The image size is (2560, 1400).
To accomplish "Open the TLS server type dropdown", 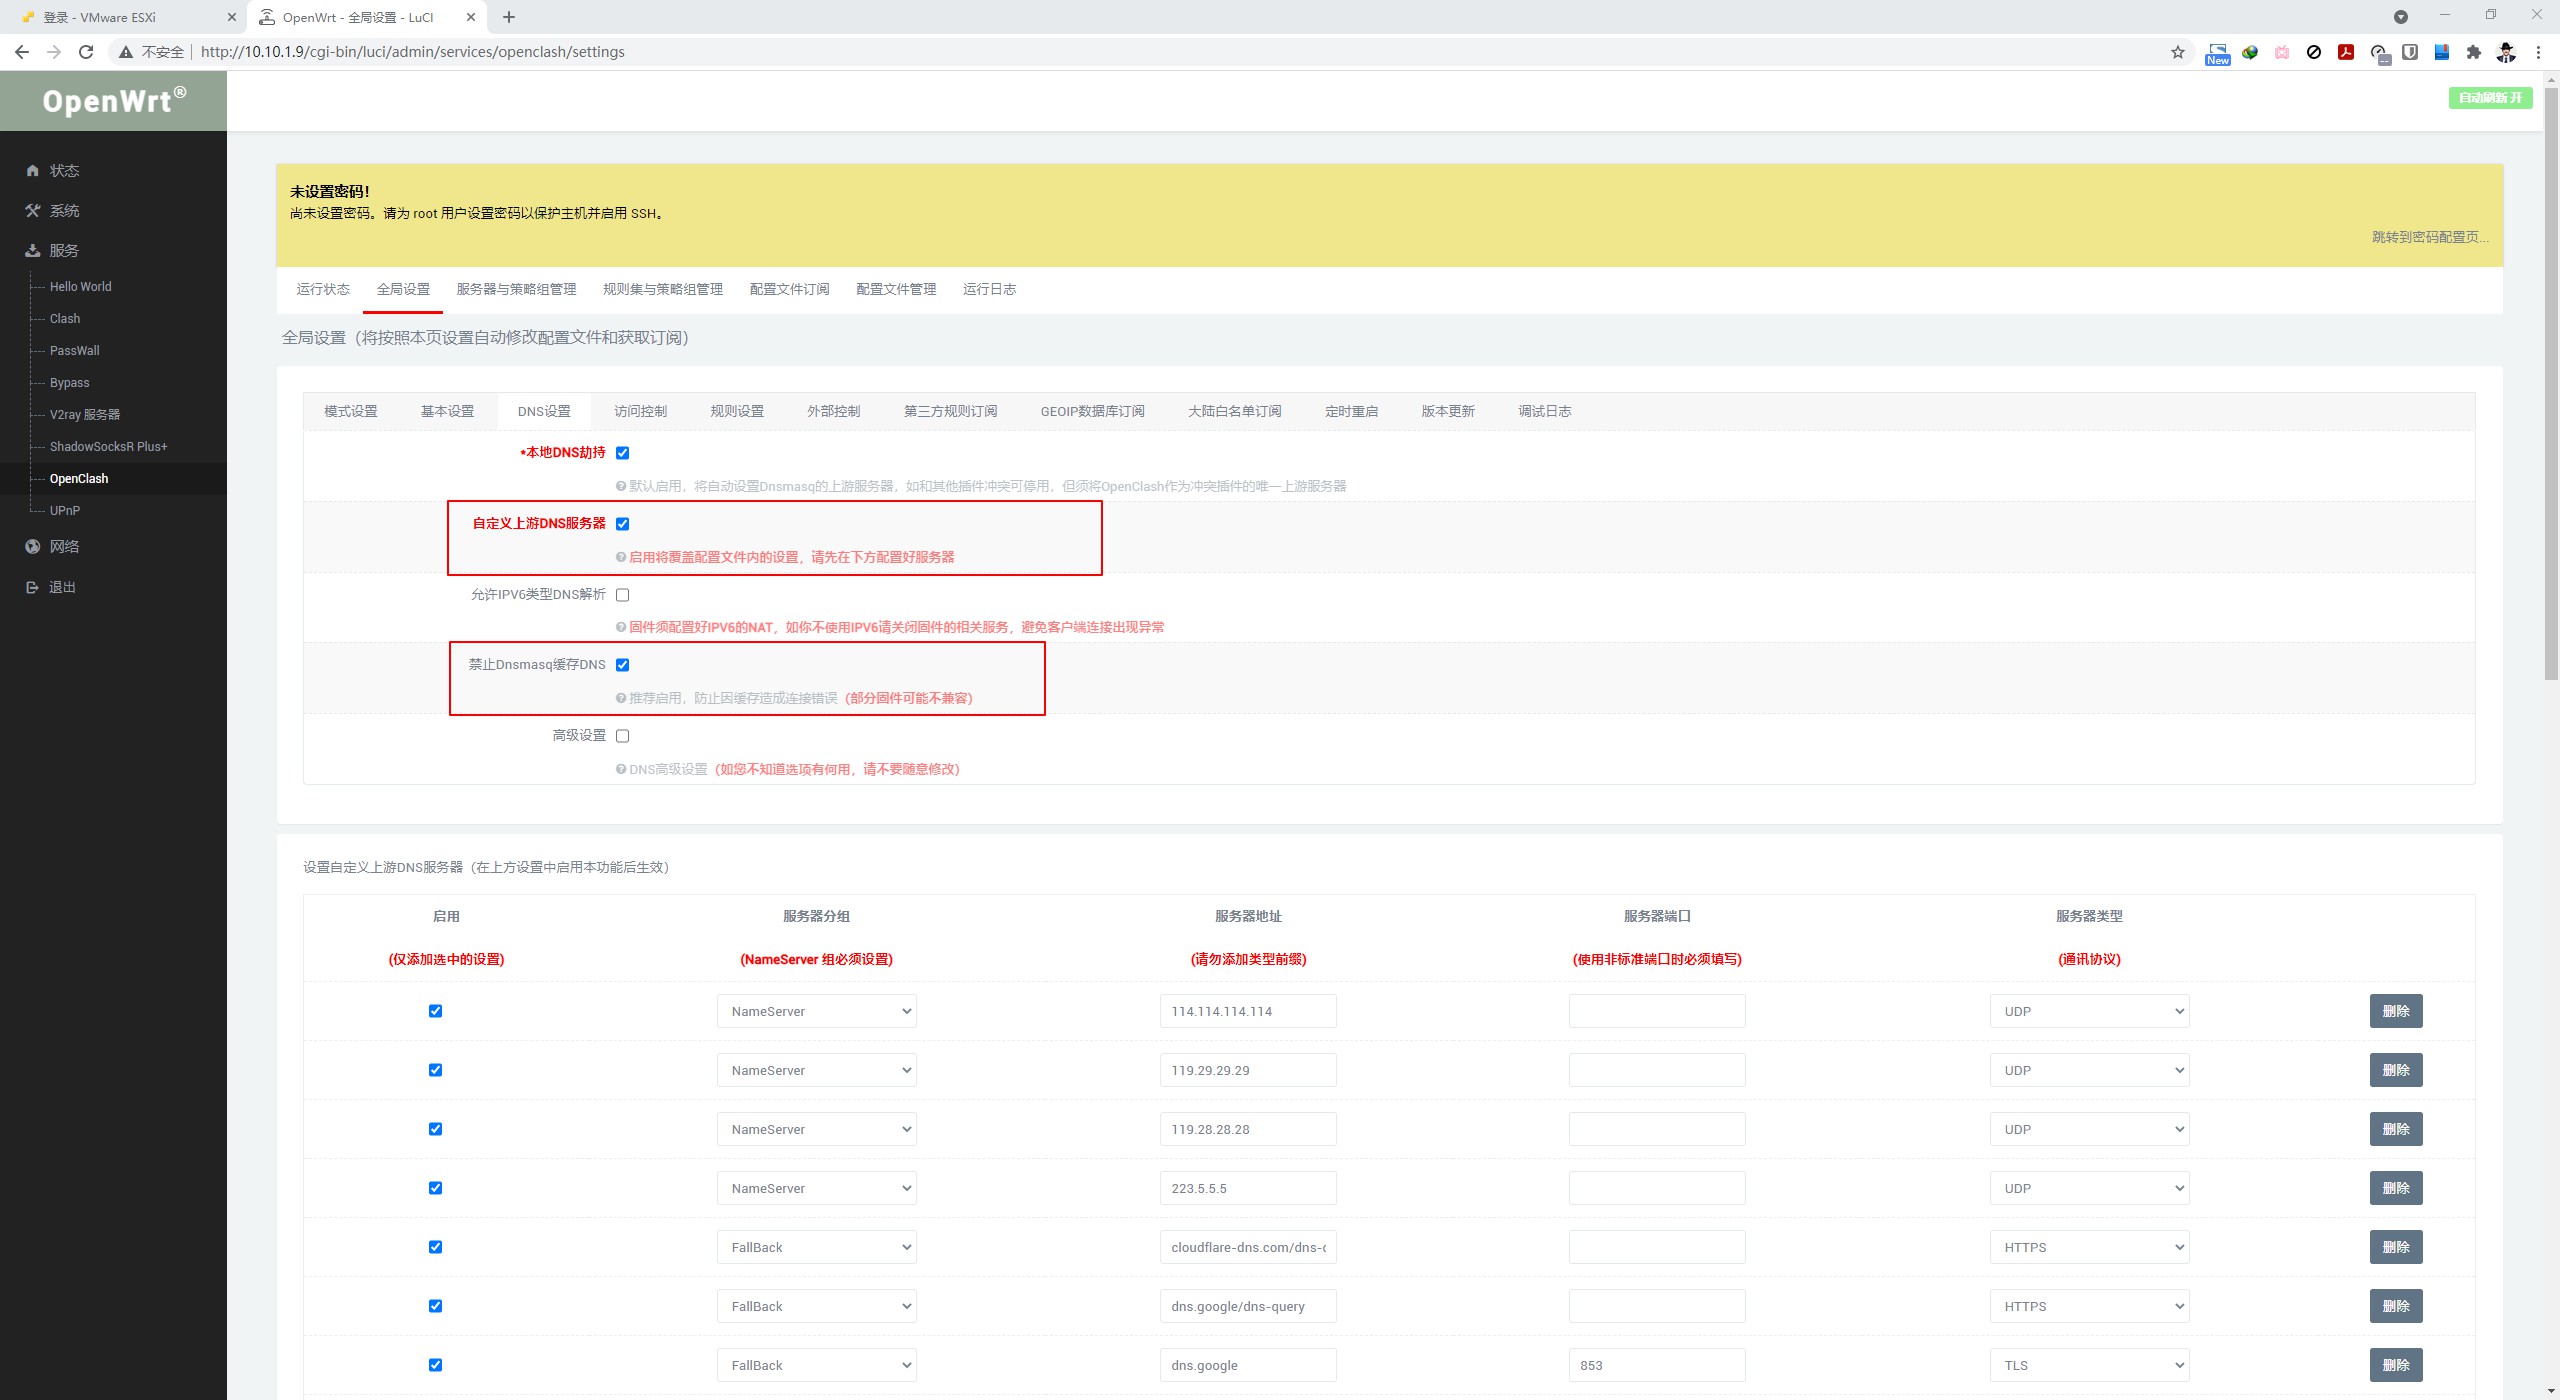I will pos(2088,1365).
